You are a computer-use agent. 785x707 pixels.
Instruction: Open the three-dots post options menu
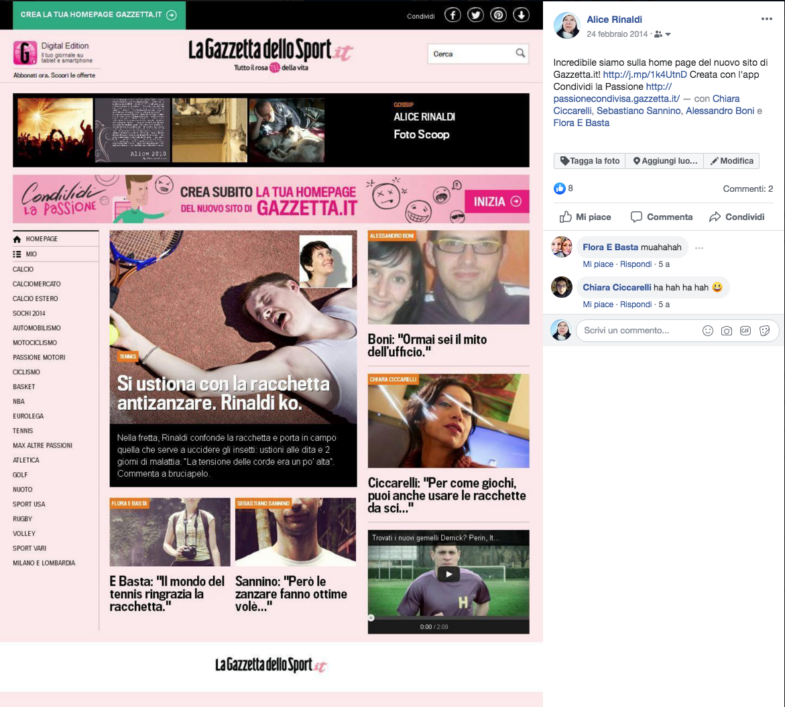766,19
